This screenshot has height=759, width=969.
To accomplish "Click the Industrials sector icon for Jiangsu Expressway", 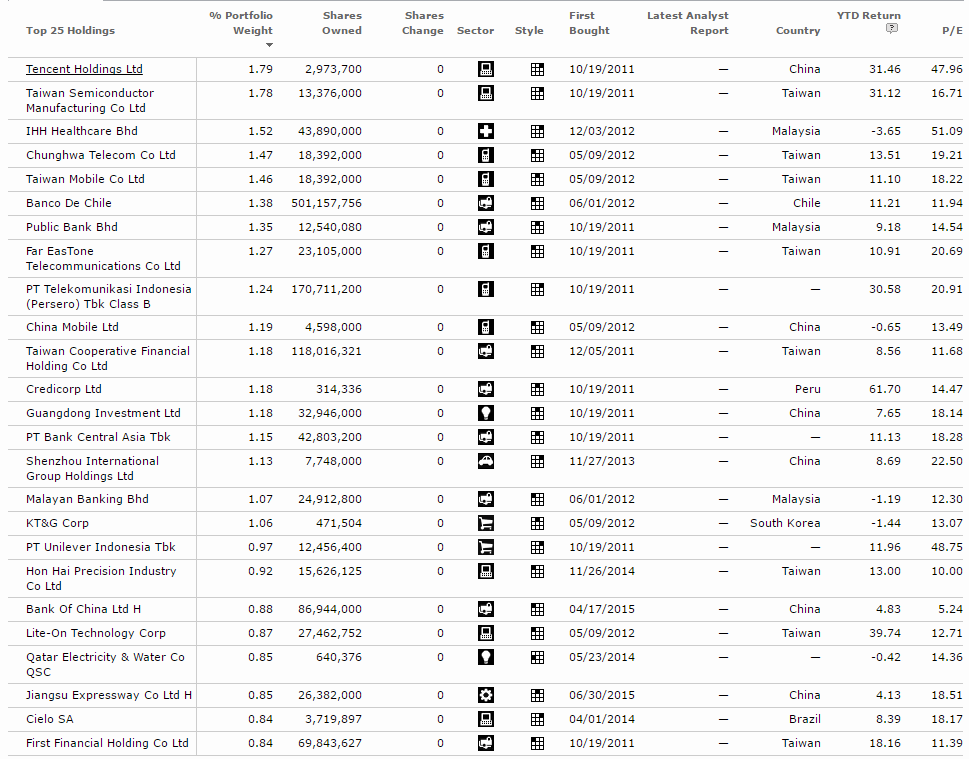I will coord(485,695).
